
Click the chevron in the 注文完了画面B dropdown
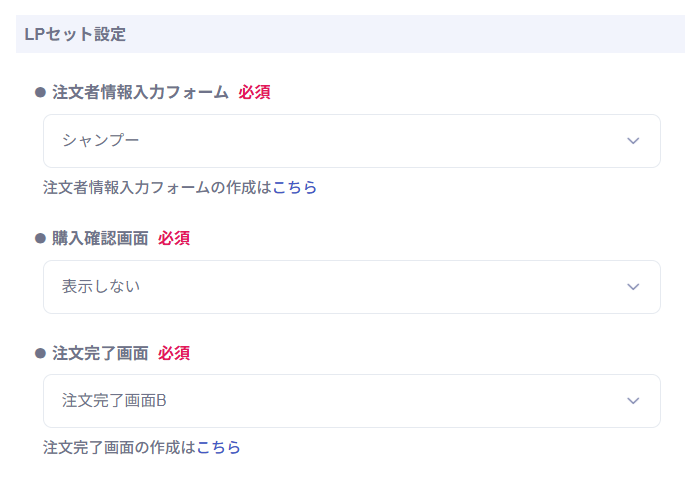click(x=632, y=401)
